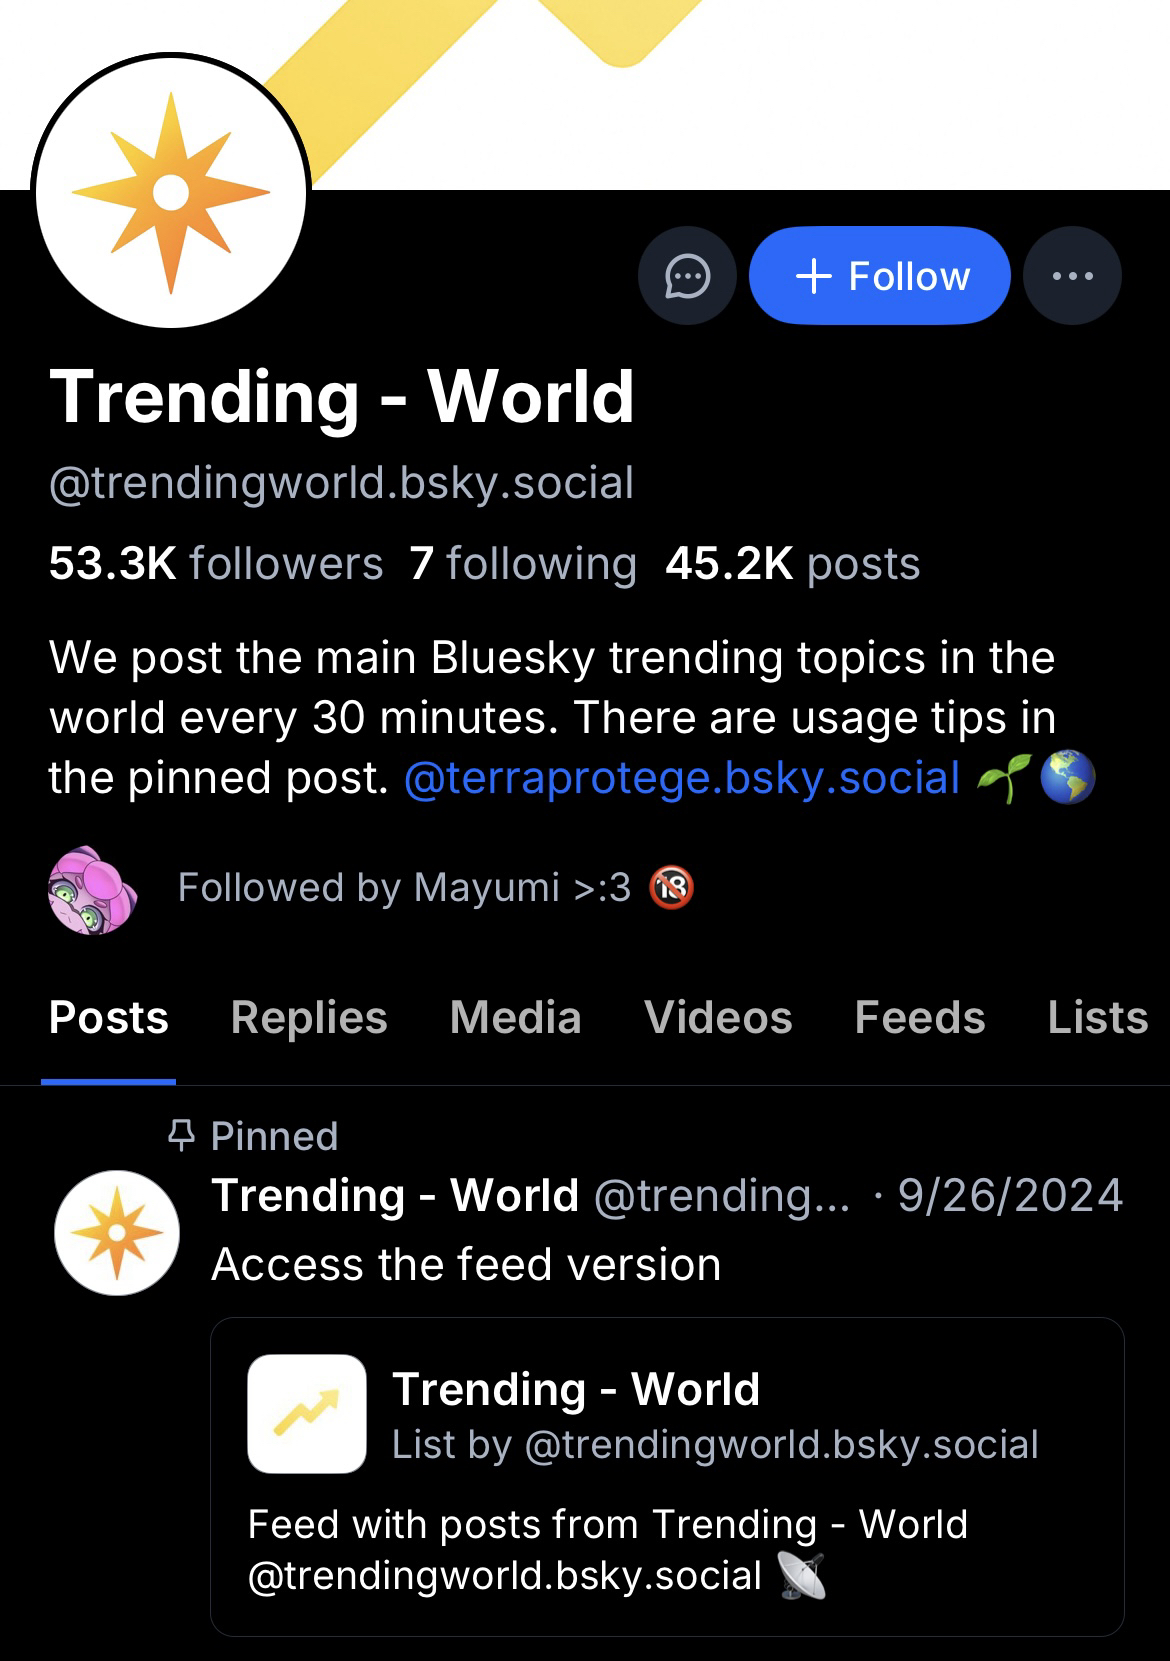The width and height of the screenshot is (1170, 1661).
Task: Switch to the Replies tab
Action: point(308,1018)
